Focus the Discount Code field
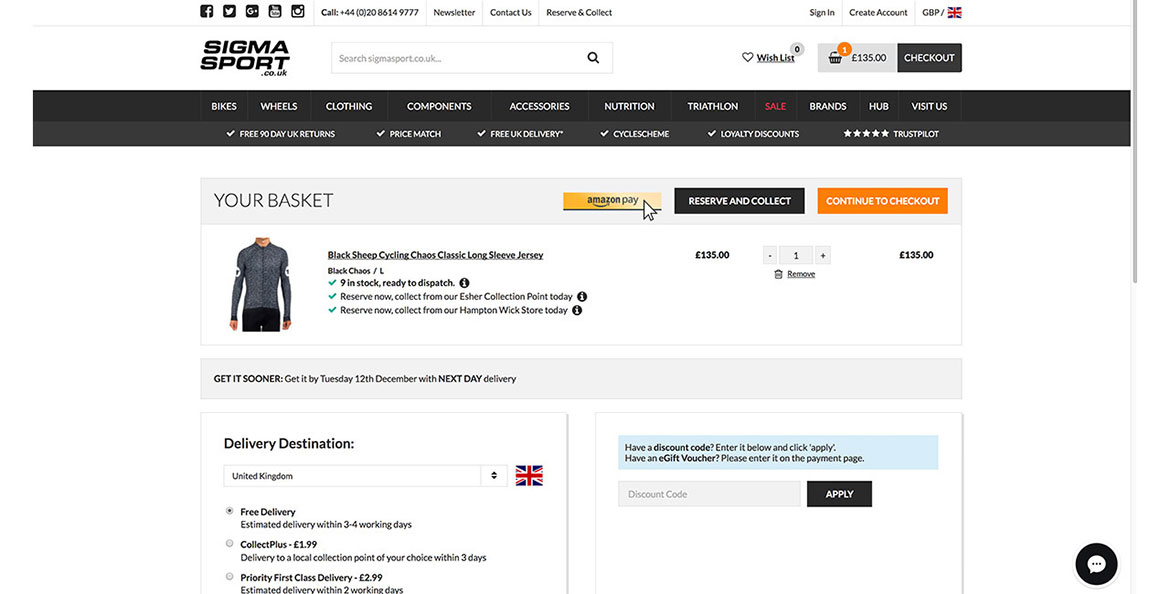The image size is (1170, 594). point(709,494)
